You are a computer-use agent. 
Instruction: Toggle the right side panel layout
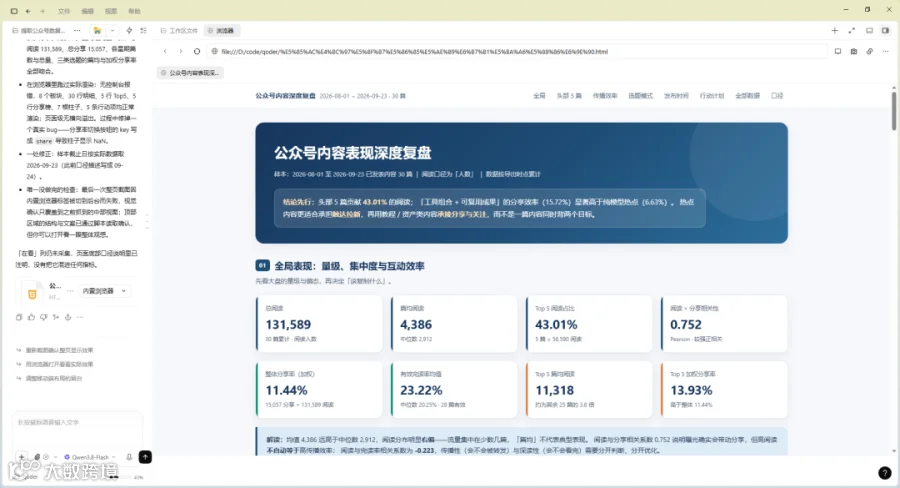(885, 30)
